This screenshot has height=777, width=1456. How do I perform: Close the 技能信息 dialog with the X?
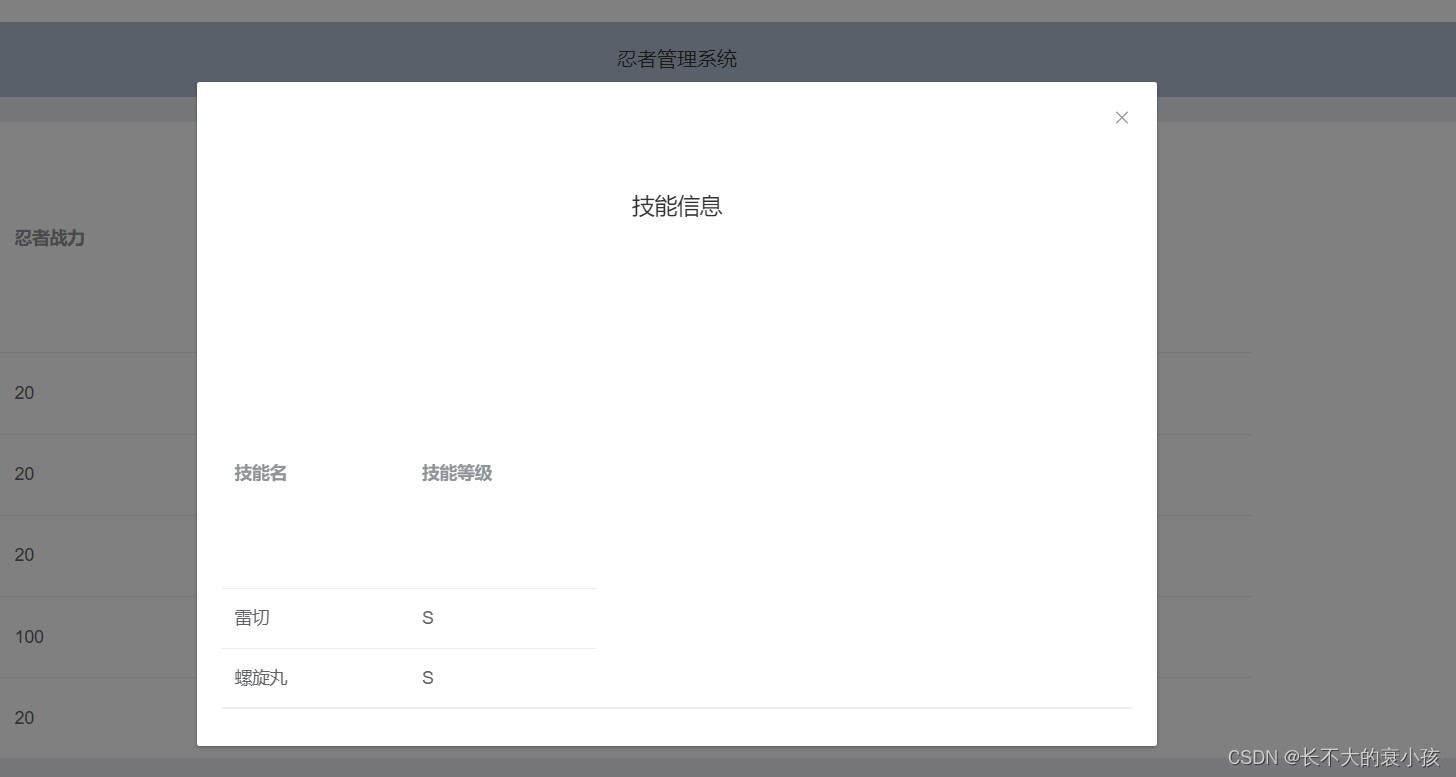pyautogui.click(x=1121, y=118)
